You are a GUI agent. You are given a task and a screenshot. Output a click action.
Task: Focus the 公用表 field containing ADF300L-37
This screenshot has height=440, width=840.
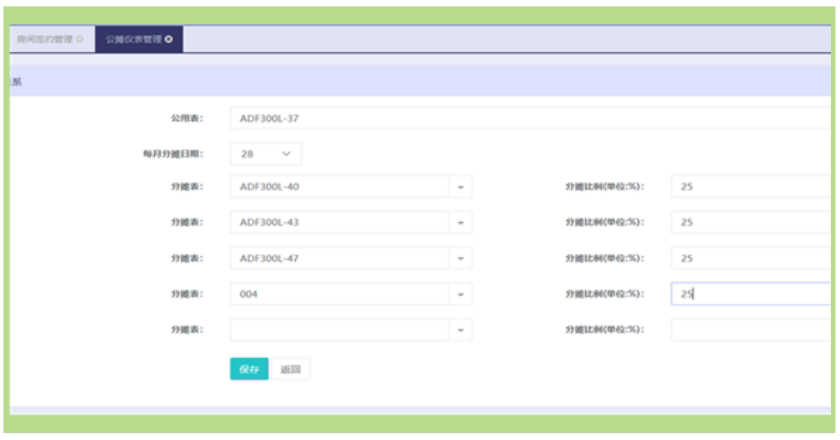[530, 118]
